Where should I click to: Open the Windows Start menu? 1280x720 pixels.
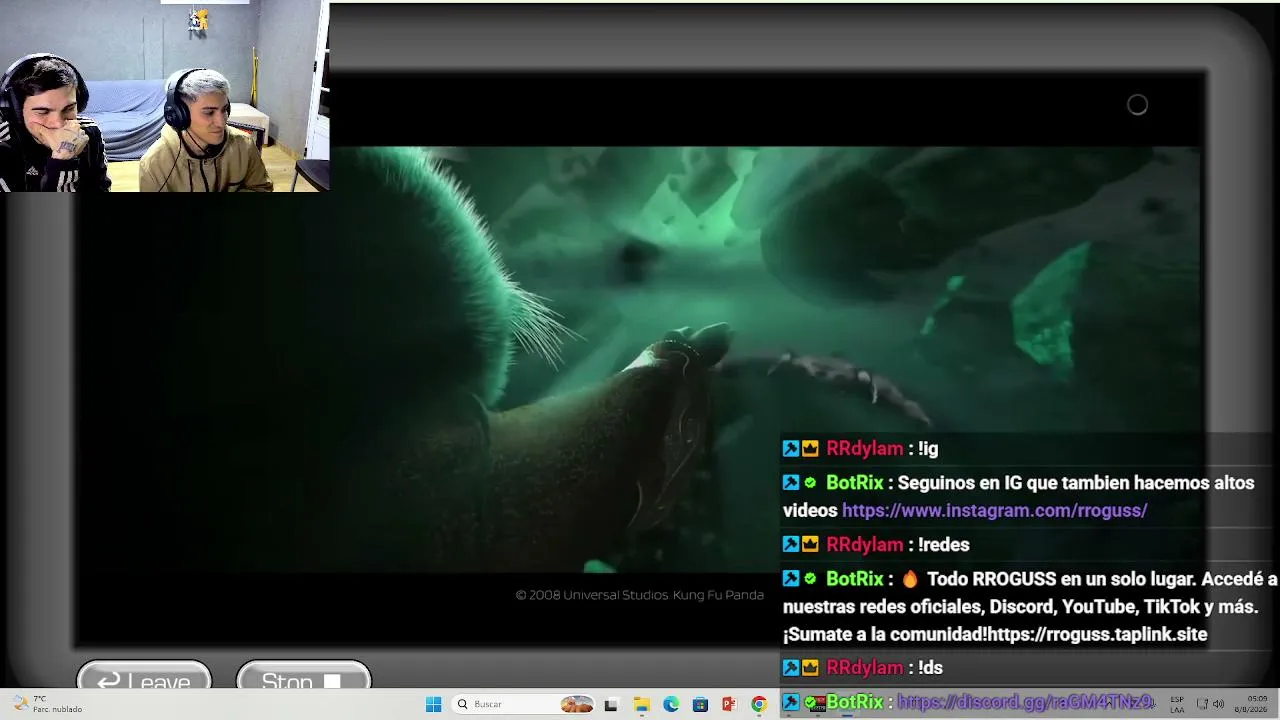coord(433,704)
